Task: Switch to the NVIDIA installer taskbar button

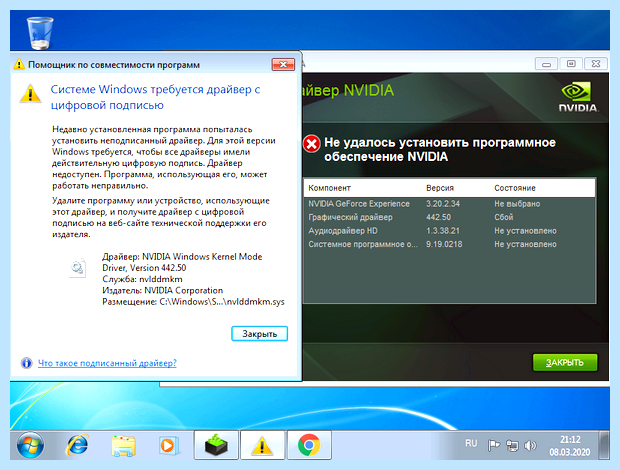Action: 216,445
